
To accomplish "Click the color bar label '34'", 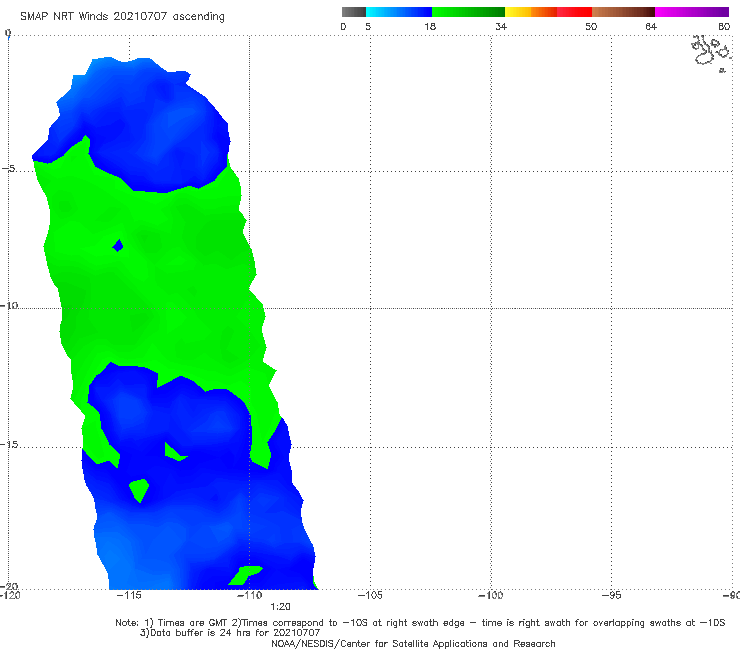I will pyautogui.click(x=501, y=27).
